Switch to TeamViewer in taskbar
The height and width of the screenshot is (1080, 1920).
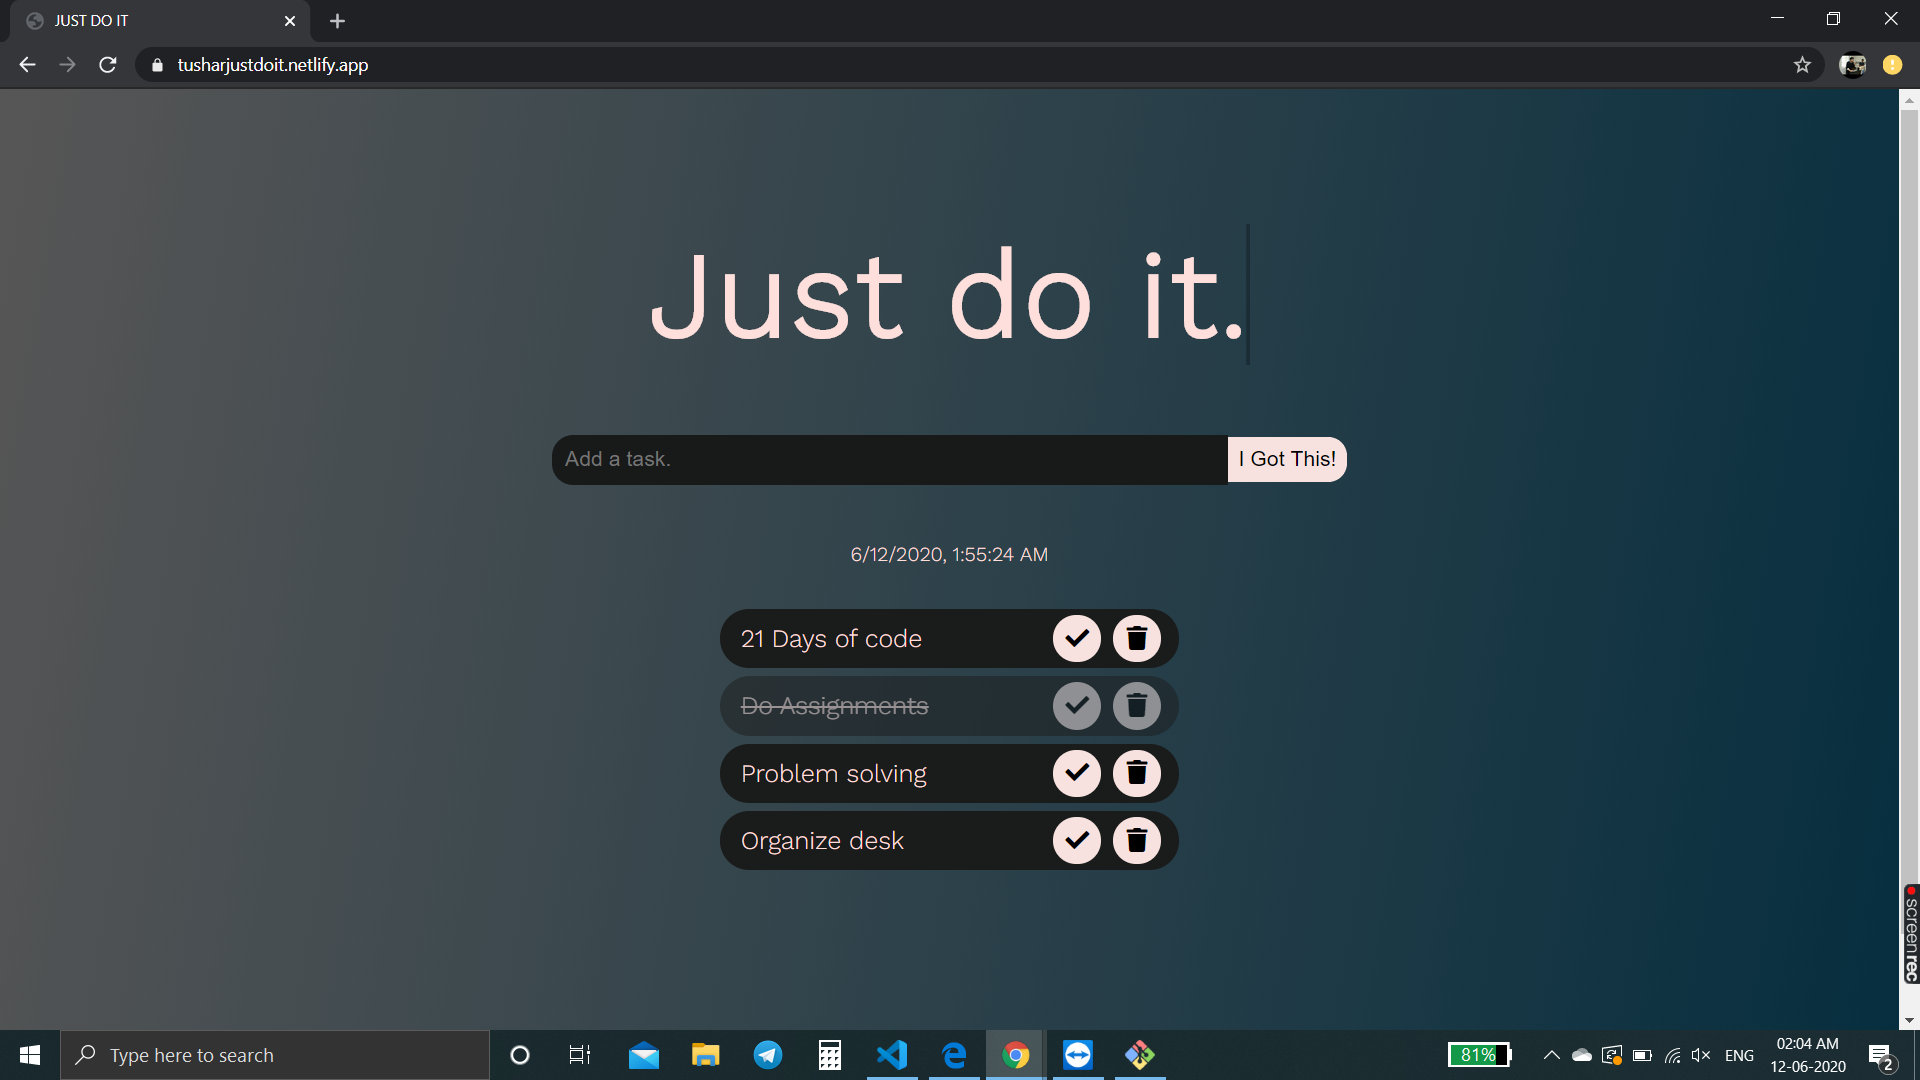click(x=1078, y=1055)
